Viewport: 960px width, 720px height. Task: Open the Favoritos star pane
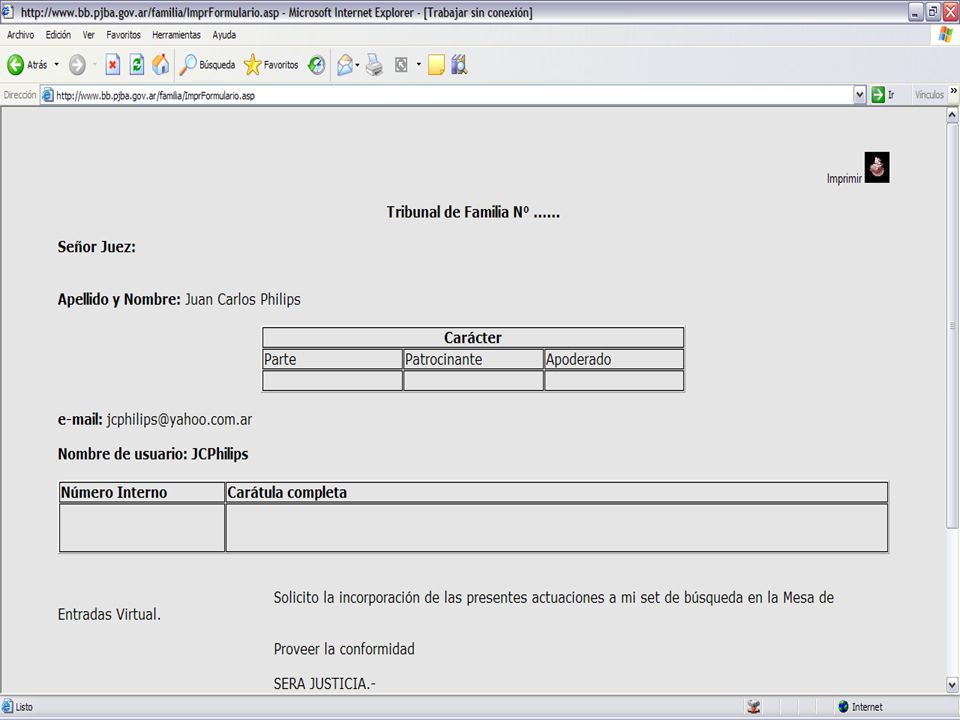(x=271, y=64)
